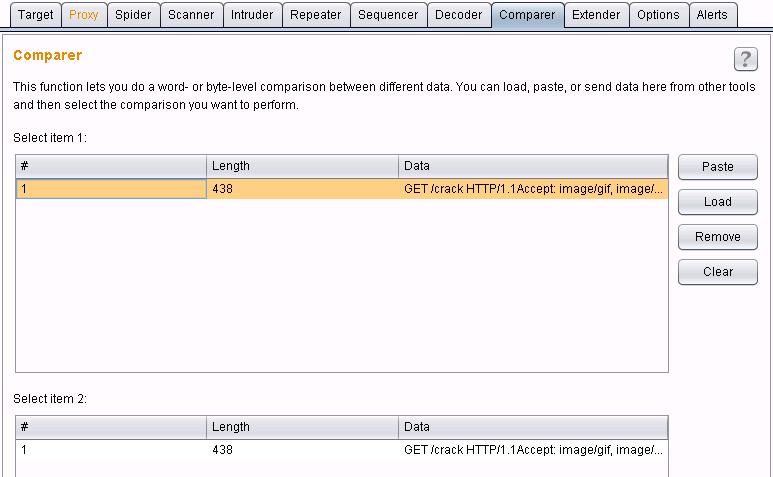
Task: Go to the Repeater tab
Action: [316, 15]
